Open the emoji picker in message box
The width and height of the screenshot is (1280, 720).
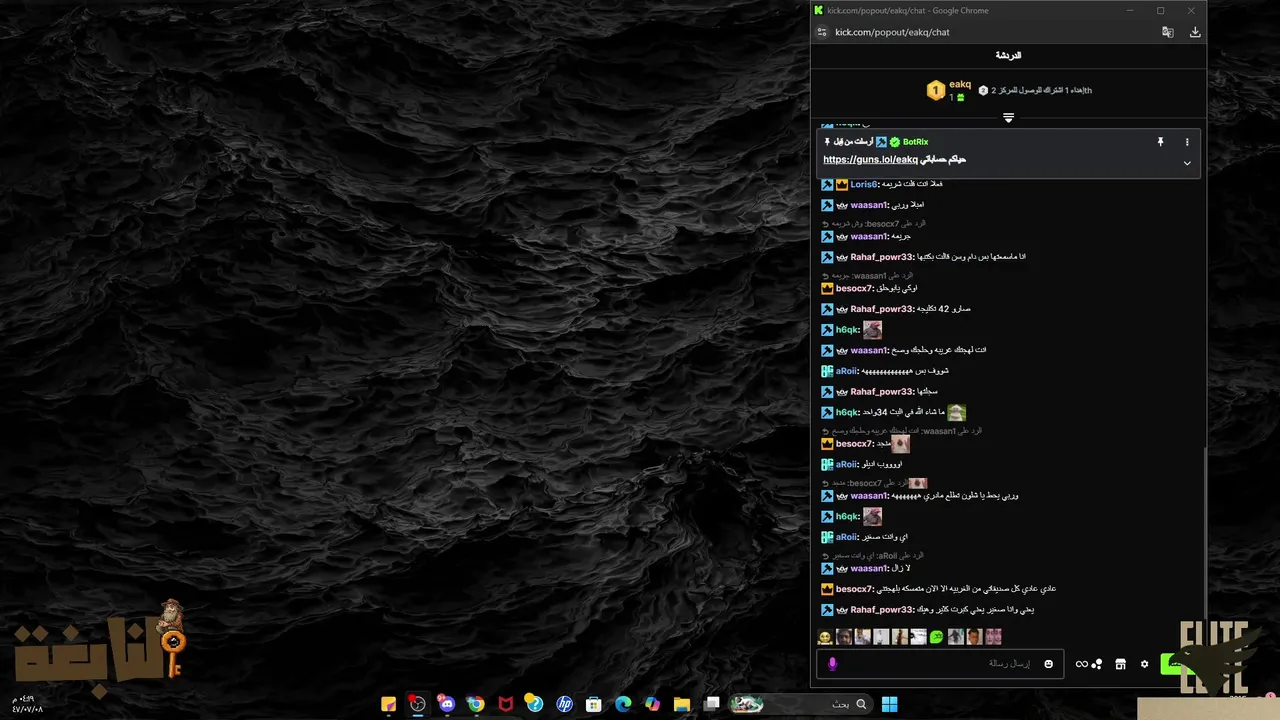(x=1048, y=664)
